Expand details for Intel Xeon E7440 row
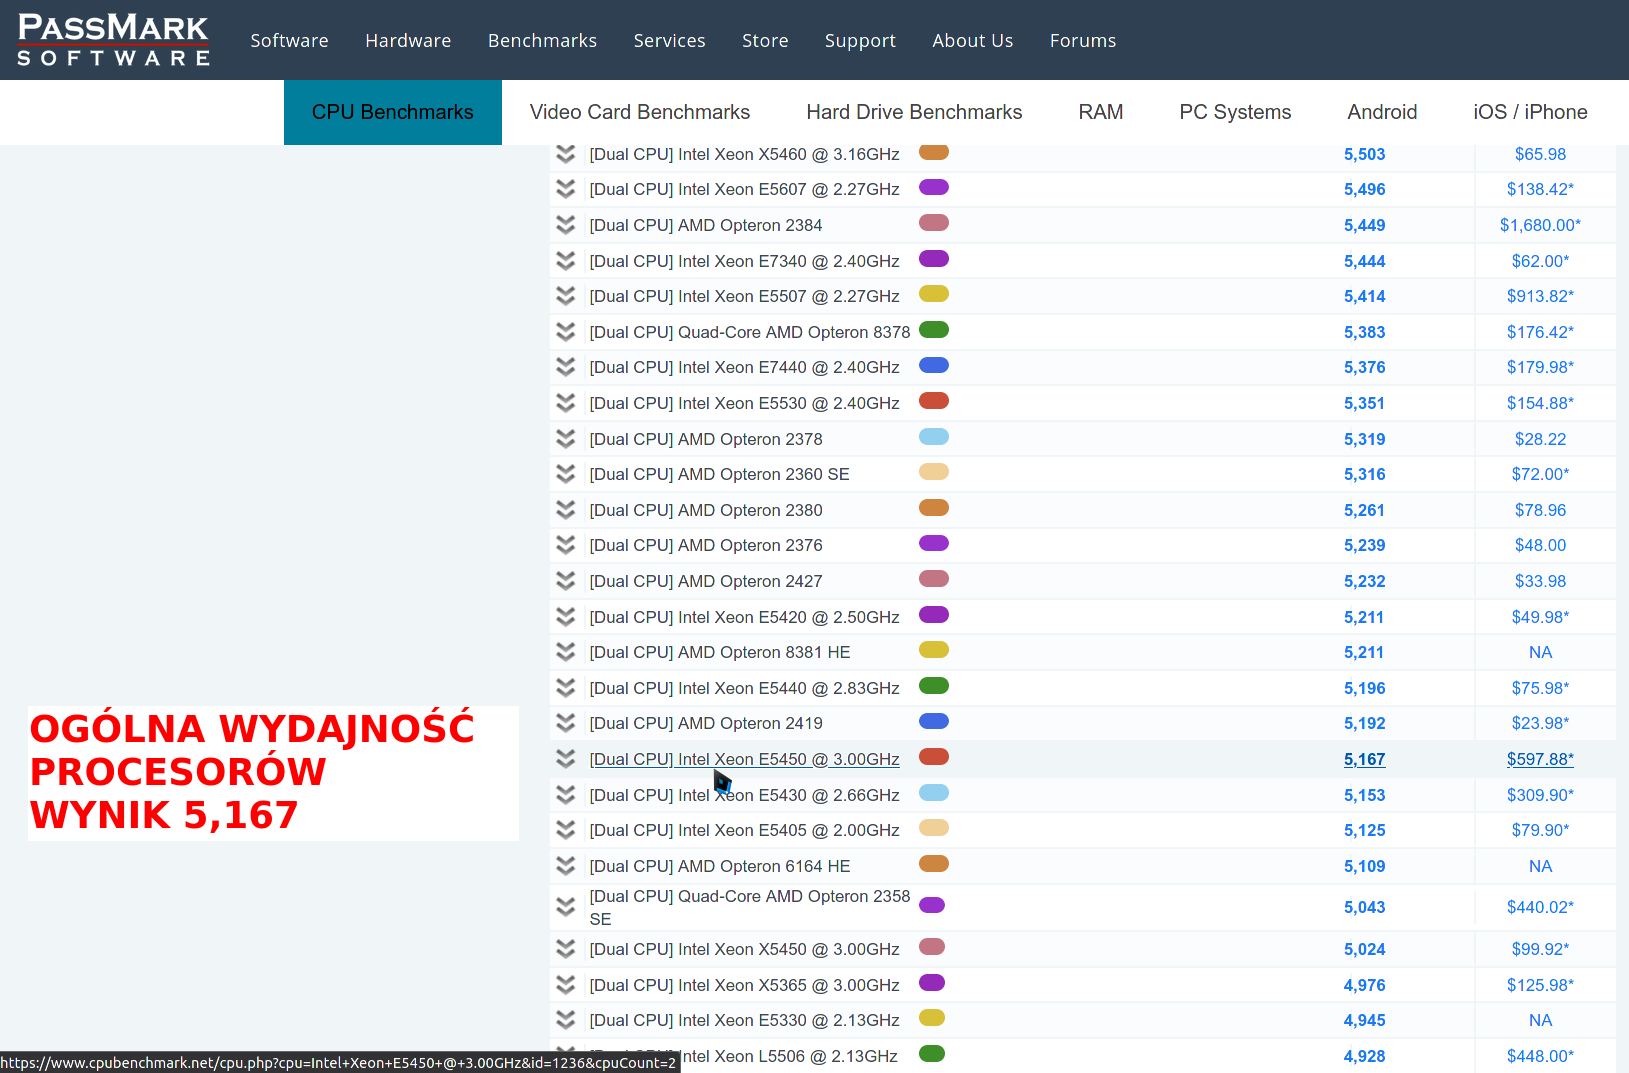 pos(566,367)
